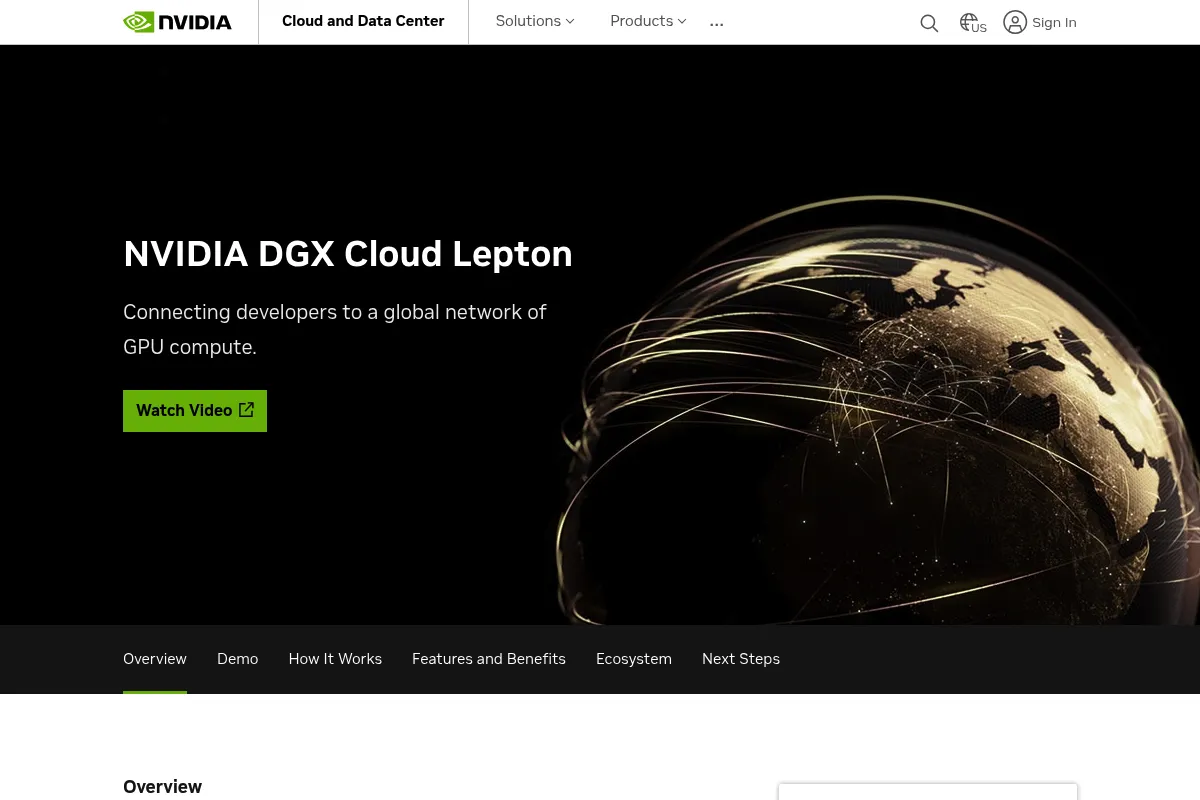Click the NVIDIA logo

[x=177, y=22]
